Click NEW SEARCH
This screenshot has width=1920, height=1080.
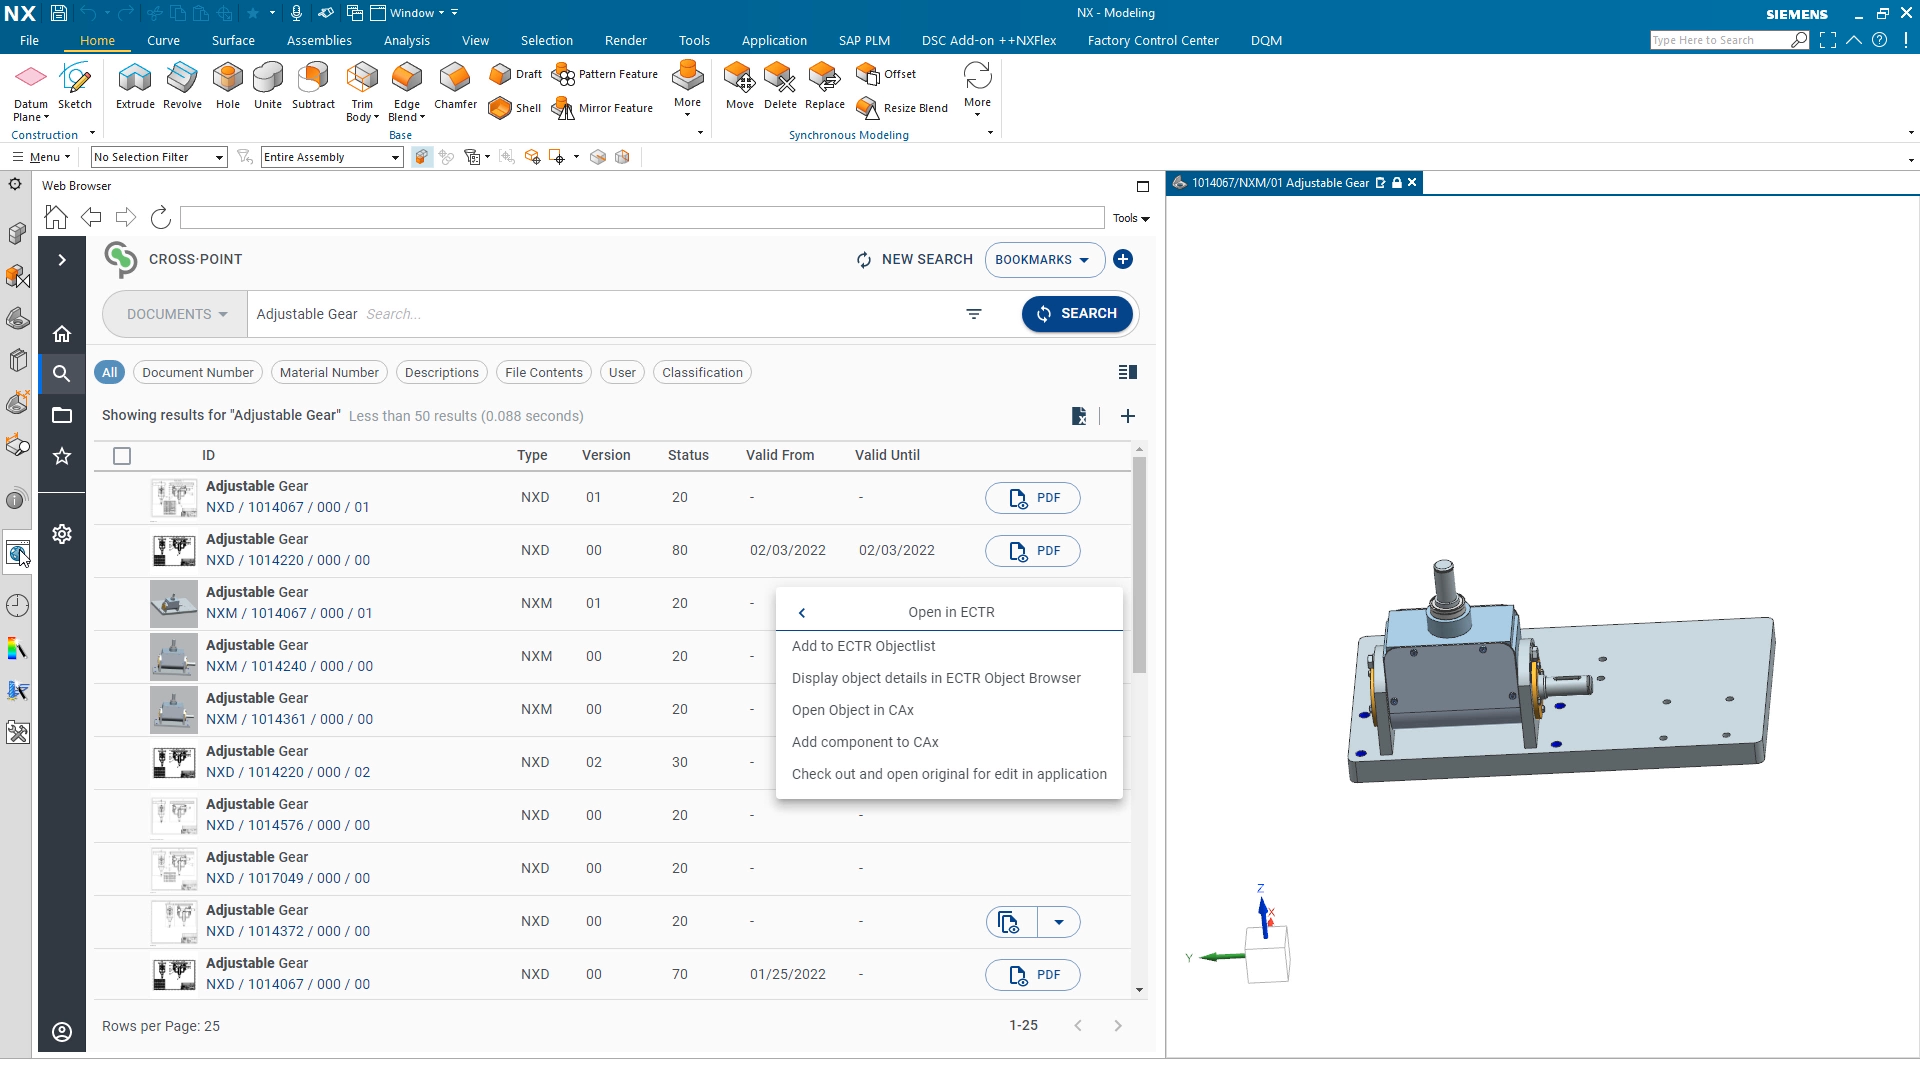tap(915, 260)
